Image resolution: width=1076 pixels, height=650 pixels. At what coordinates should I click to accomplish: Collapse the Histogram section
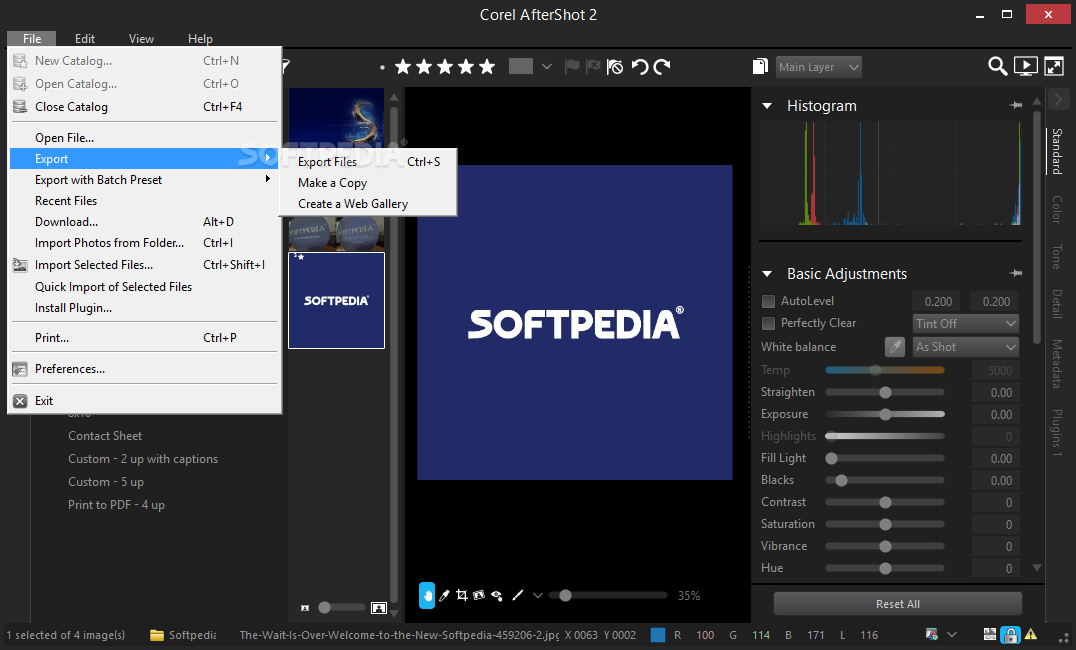767,106
